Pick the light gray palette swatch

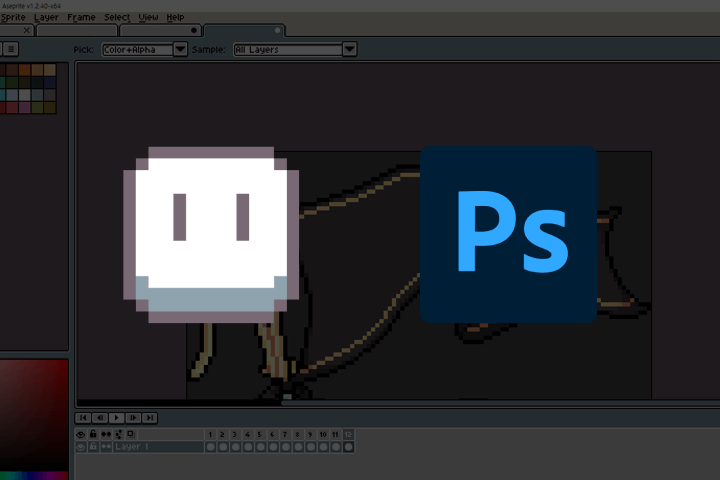24,95
